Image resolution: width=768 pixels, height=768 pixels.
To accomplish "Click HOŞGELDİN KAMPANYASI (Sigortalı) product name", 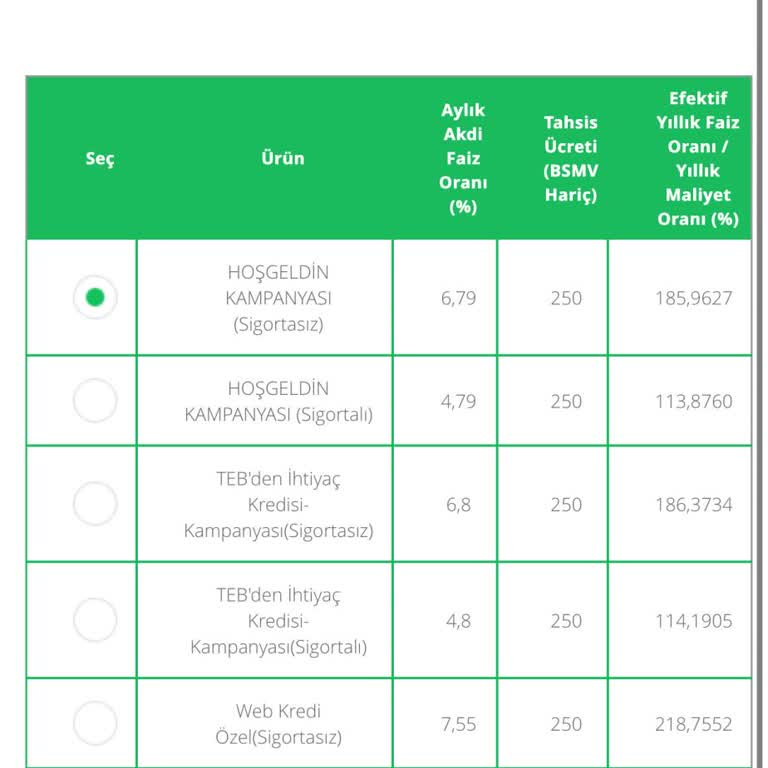I will [278, 401].
